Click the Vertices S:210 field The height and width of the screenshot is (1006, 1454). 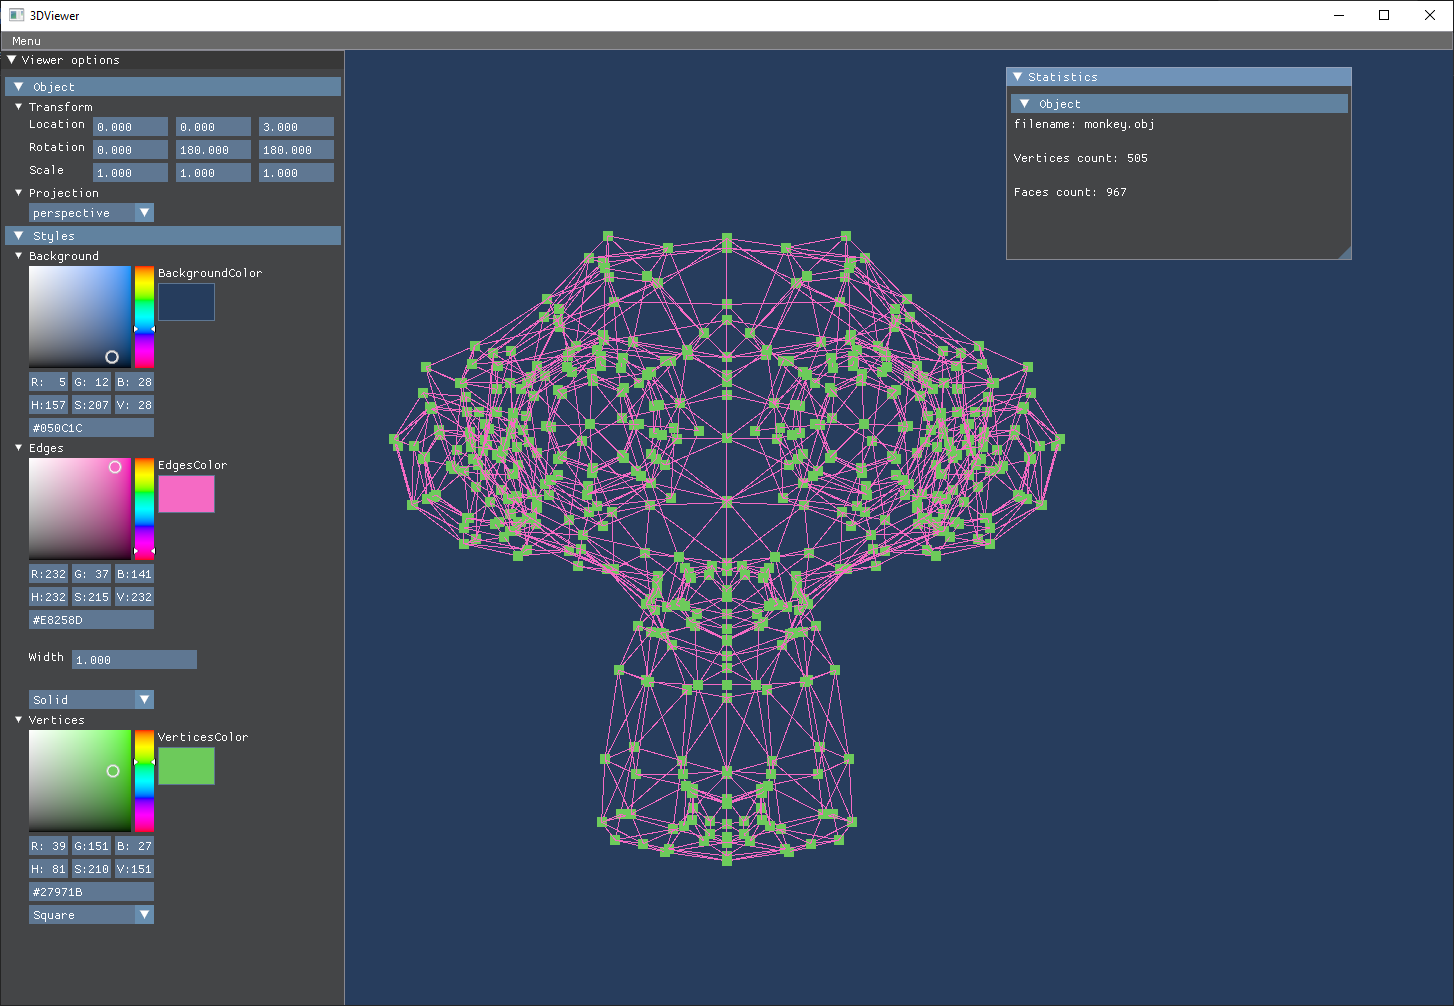91,869
